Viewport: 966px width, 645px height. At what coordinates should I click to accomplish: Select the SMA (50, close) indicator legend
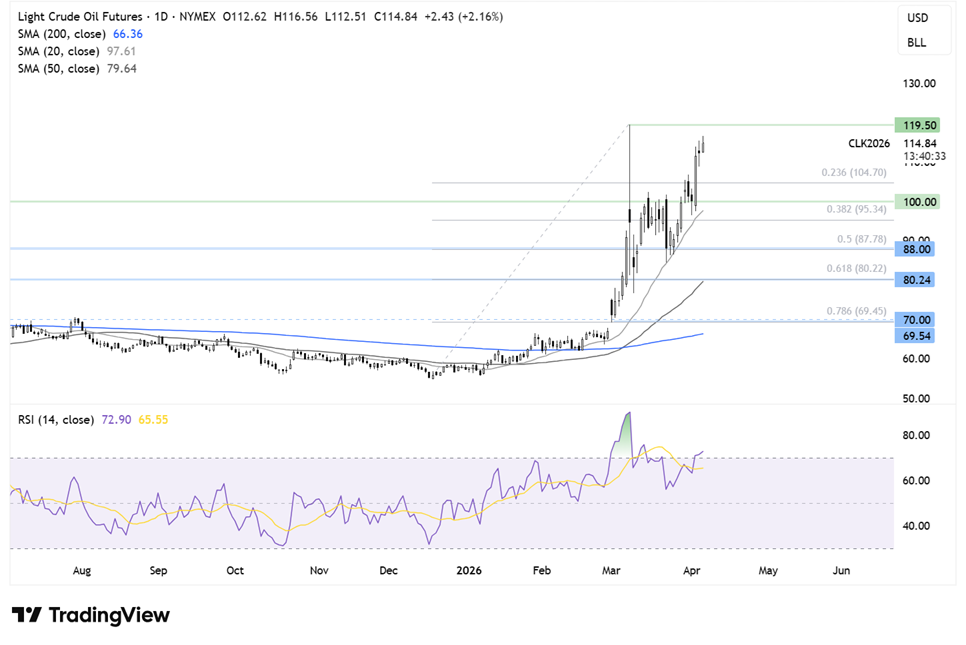[59, 69]
